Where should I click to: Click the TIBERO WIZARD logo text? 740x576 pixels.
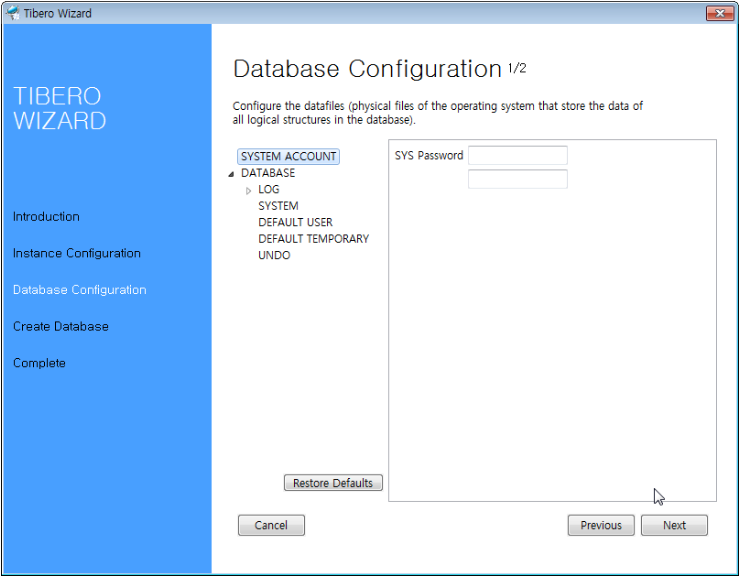(x=59, y=108)
